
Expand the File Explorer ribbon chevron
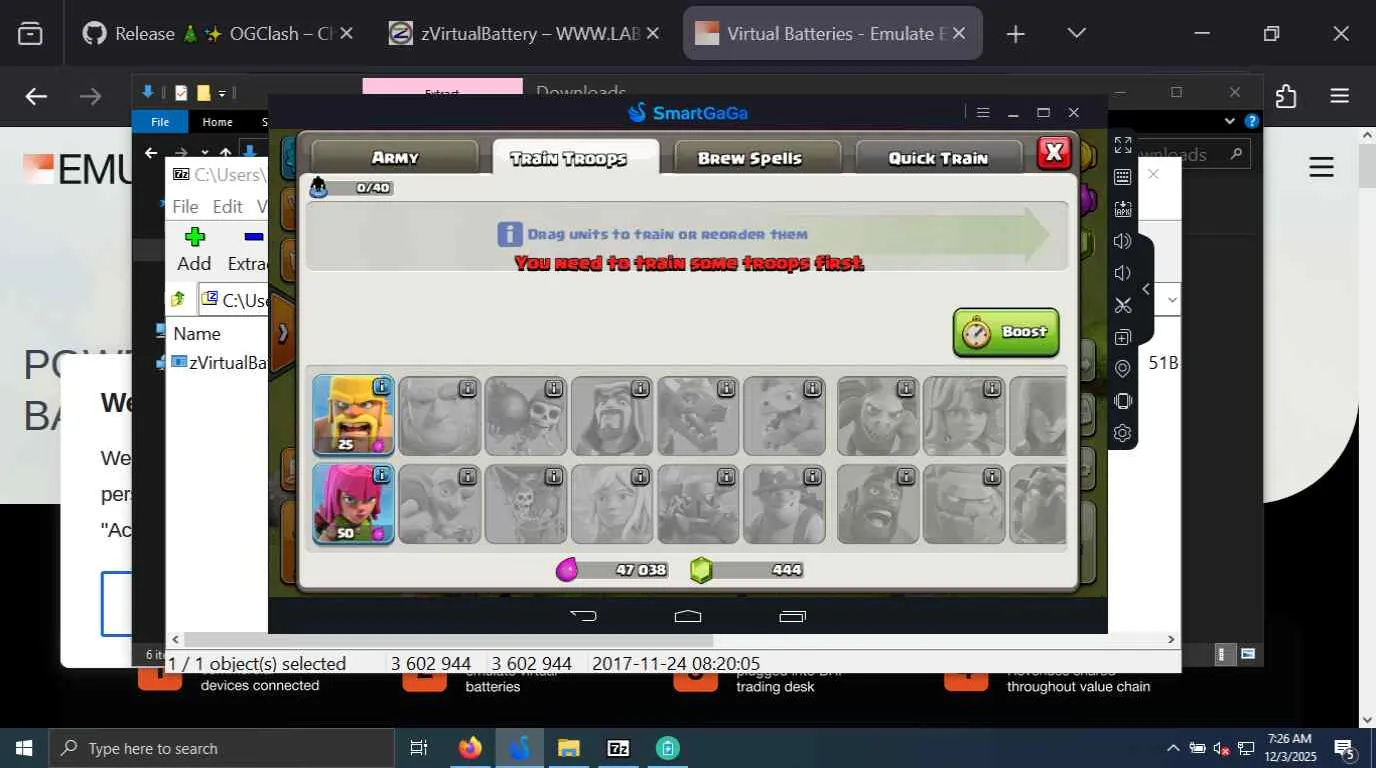pos(1230,121)
